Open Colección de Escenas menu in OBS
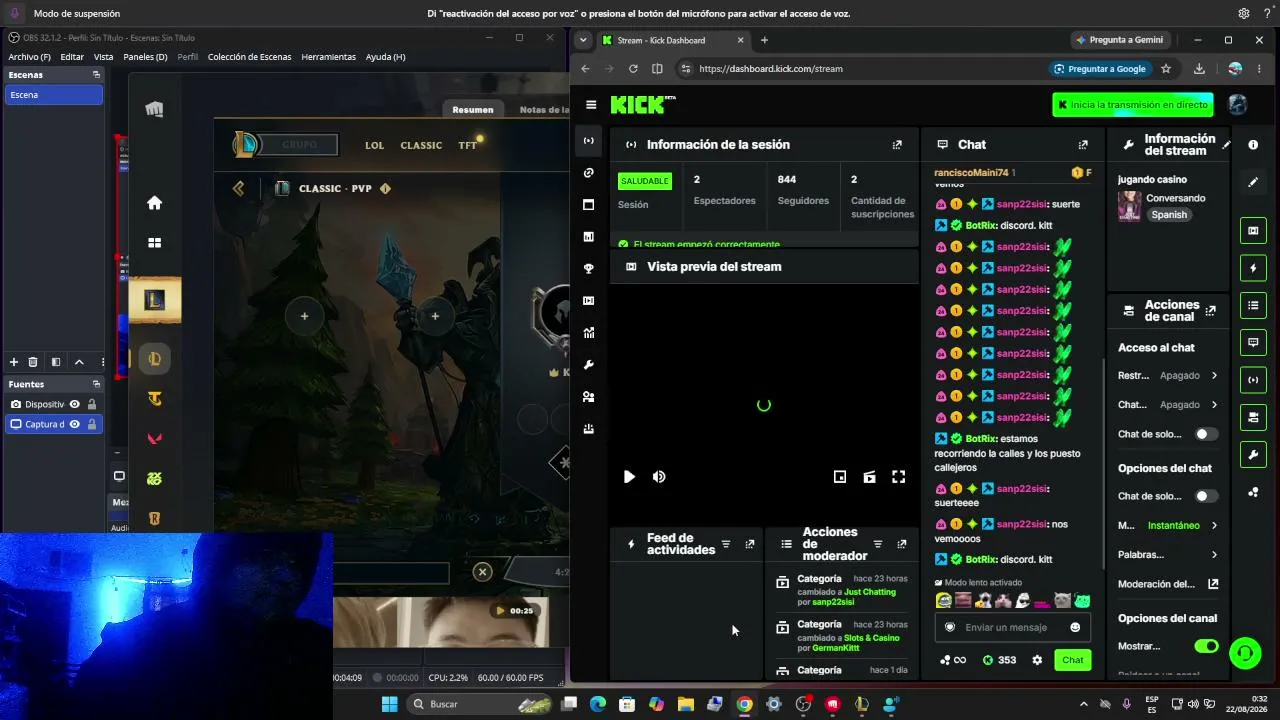Image resolution: width=1280 pixels, height=720 pixels. (249, 57)
